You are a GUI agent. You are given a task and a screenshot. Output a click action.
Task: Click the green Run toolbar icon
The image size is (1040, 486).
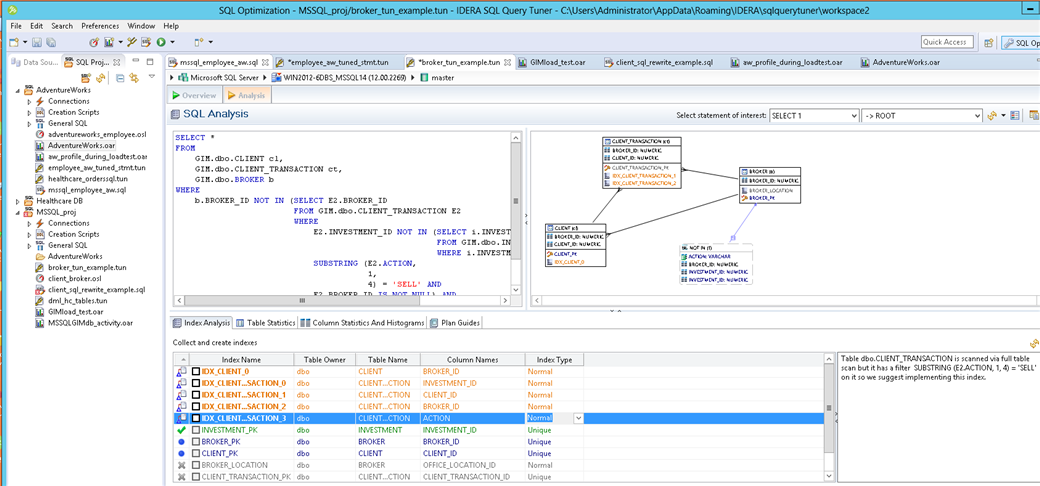[161, 42]
